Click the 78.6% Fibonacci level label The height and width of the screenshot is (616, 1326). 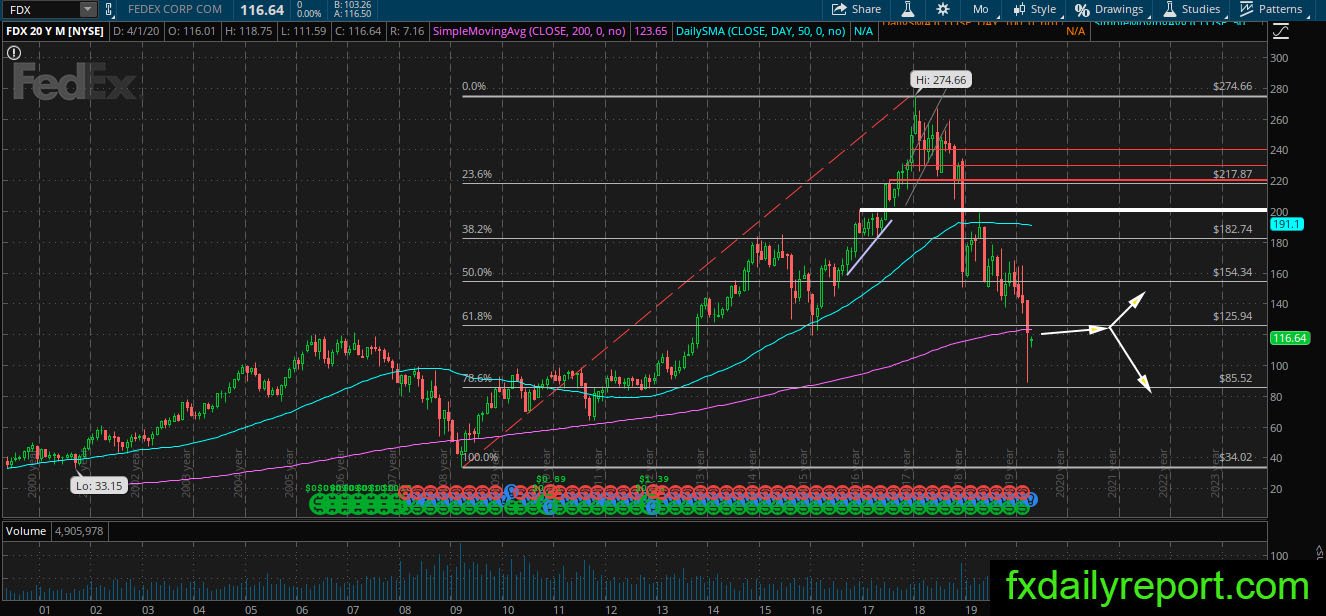pos(476,378)
